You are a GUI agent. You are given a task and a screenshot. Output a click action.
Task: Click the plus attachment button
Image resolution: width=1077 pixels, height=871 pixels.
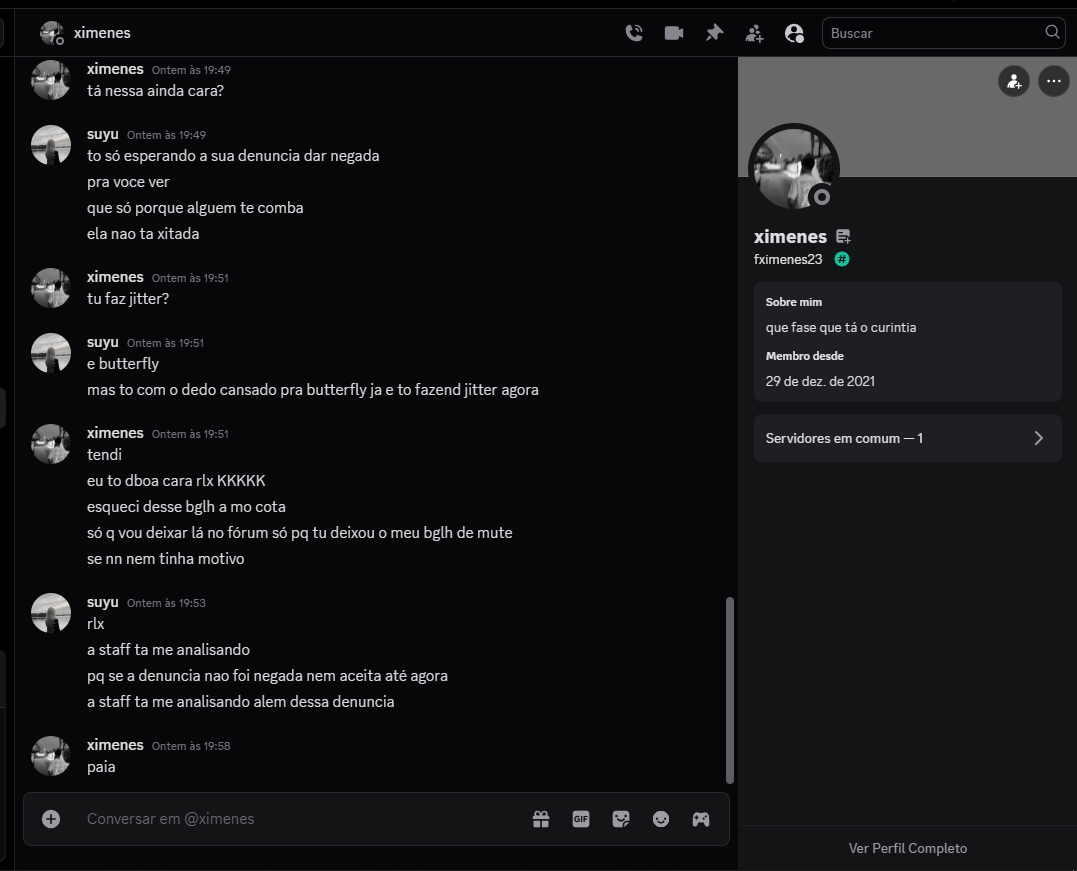pyautogui.click(x=51, y=819)
